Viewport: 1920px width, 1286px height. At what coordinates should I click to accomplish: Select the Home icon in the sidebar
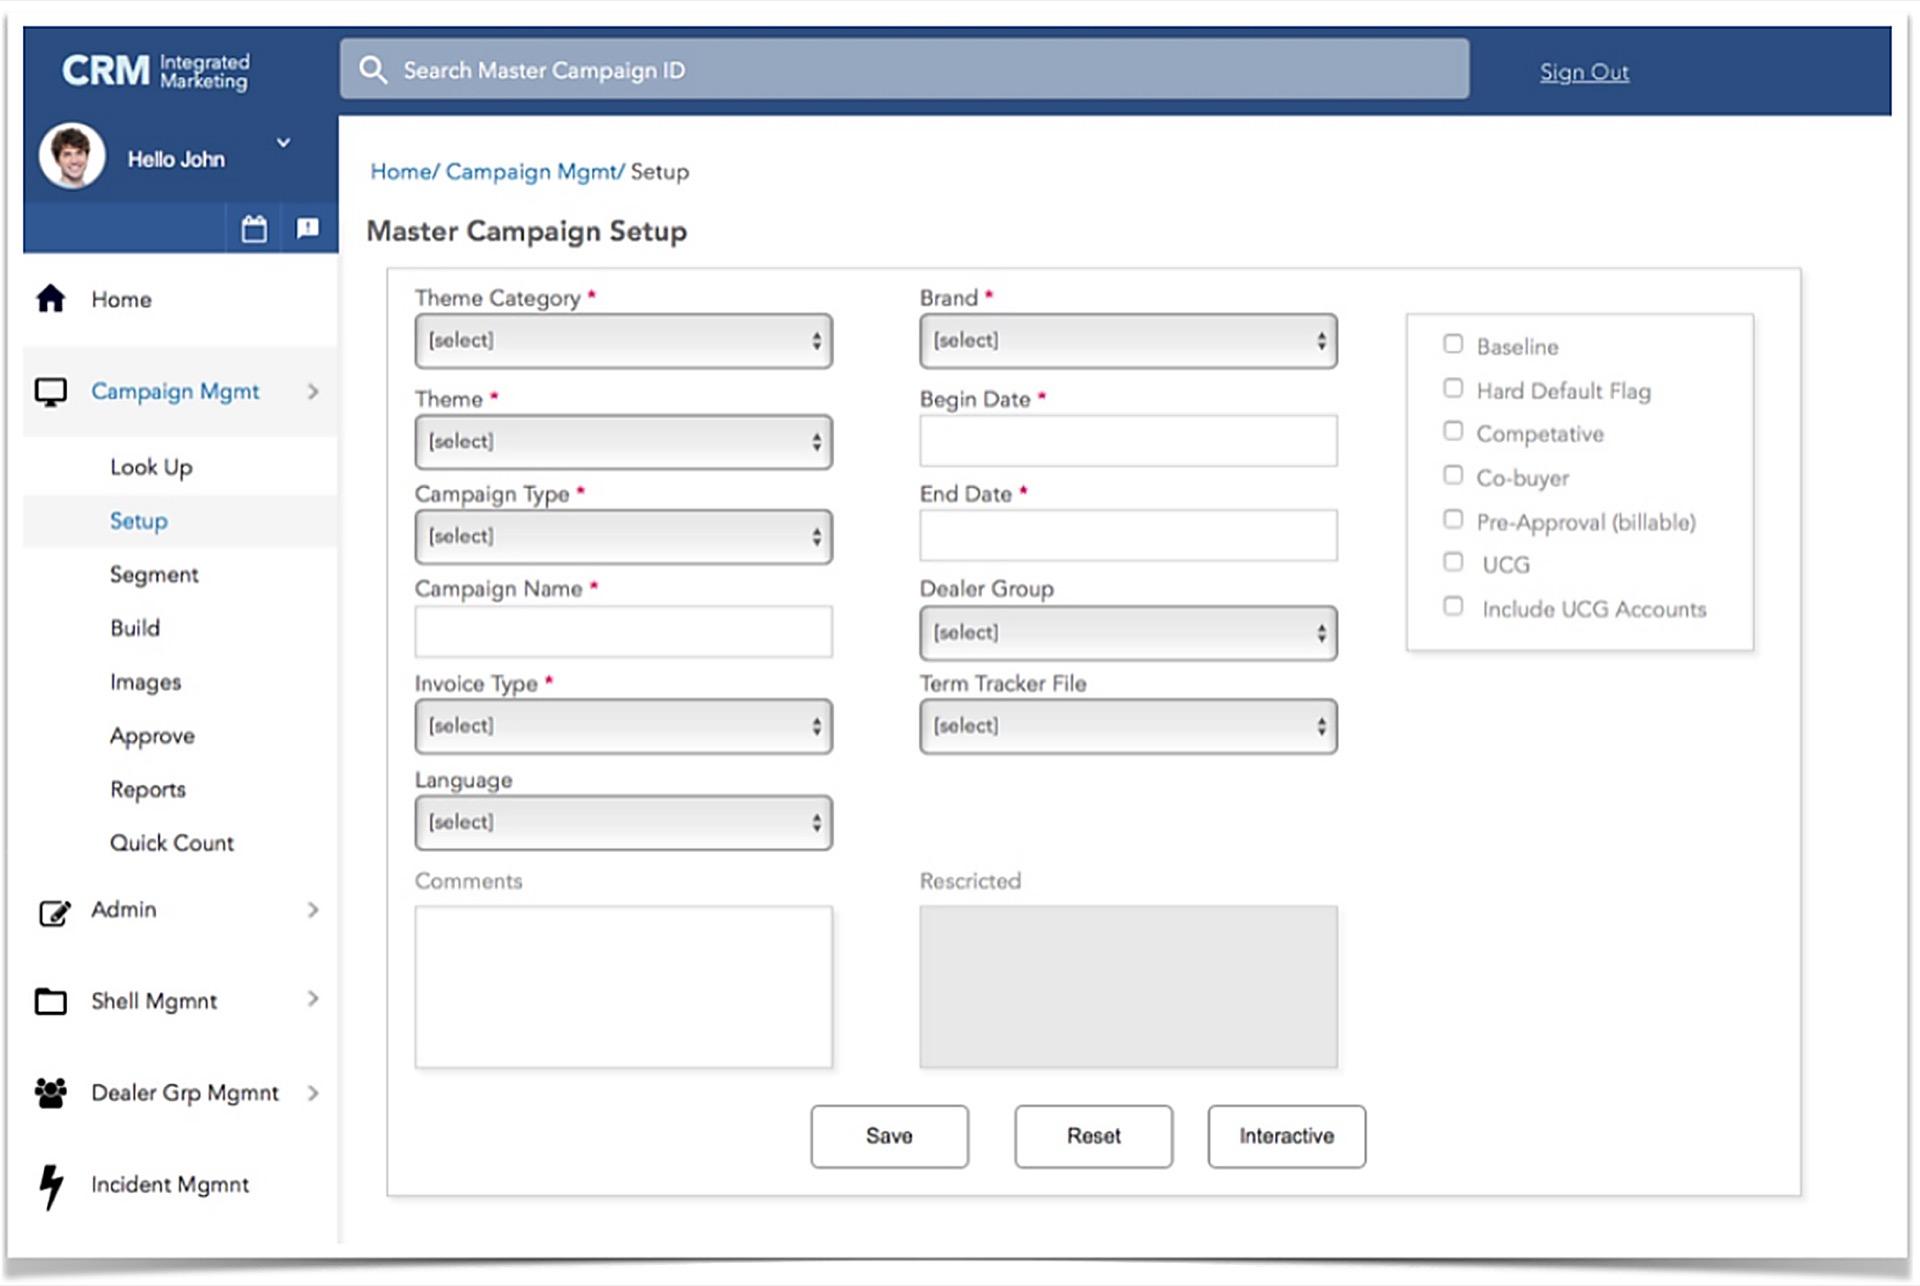coord(52,298)
